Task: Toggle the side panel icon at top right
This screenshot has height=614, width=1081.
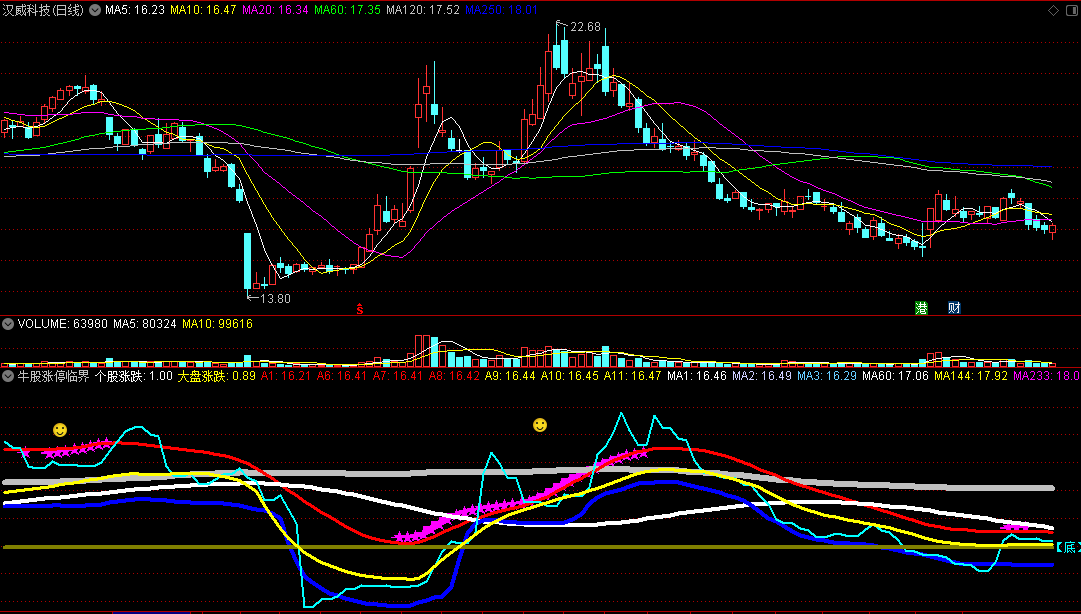Action: [x=1072, y=10]
